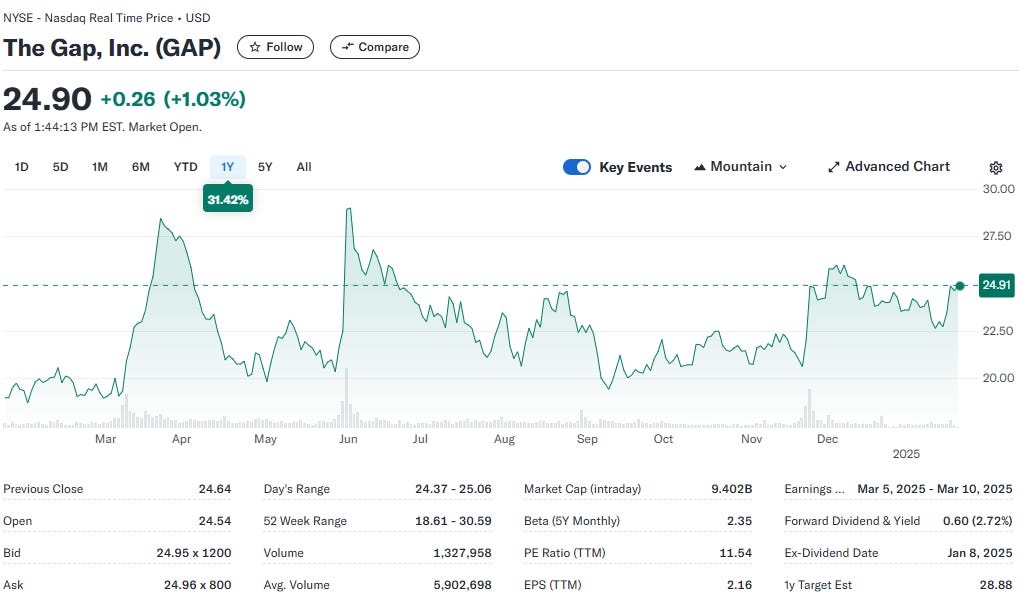
Task: Click the Day's Range 24.37 - 25.06
Action: click(x=453, y=489)
